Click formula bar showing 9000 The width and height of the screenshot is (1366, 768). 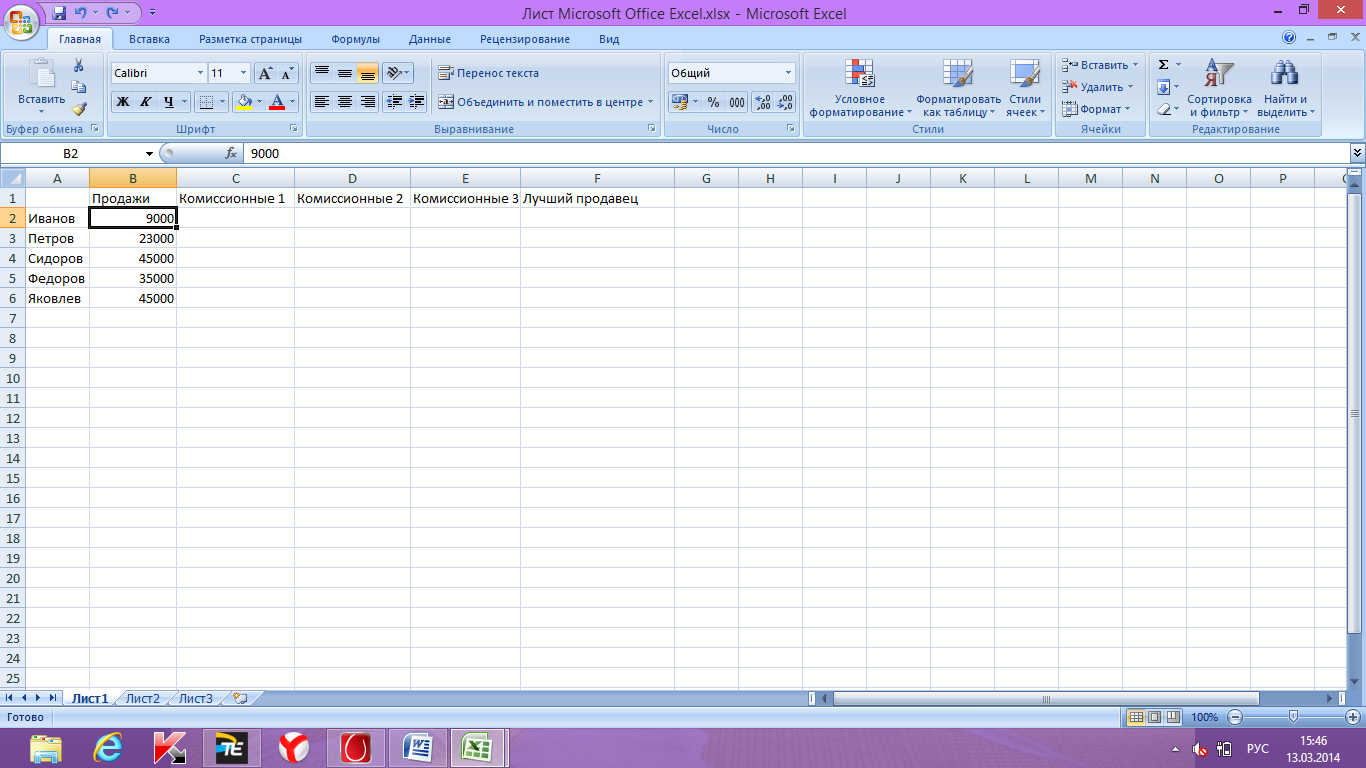point(795,153)
